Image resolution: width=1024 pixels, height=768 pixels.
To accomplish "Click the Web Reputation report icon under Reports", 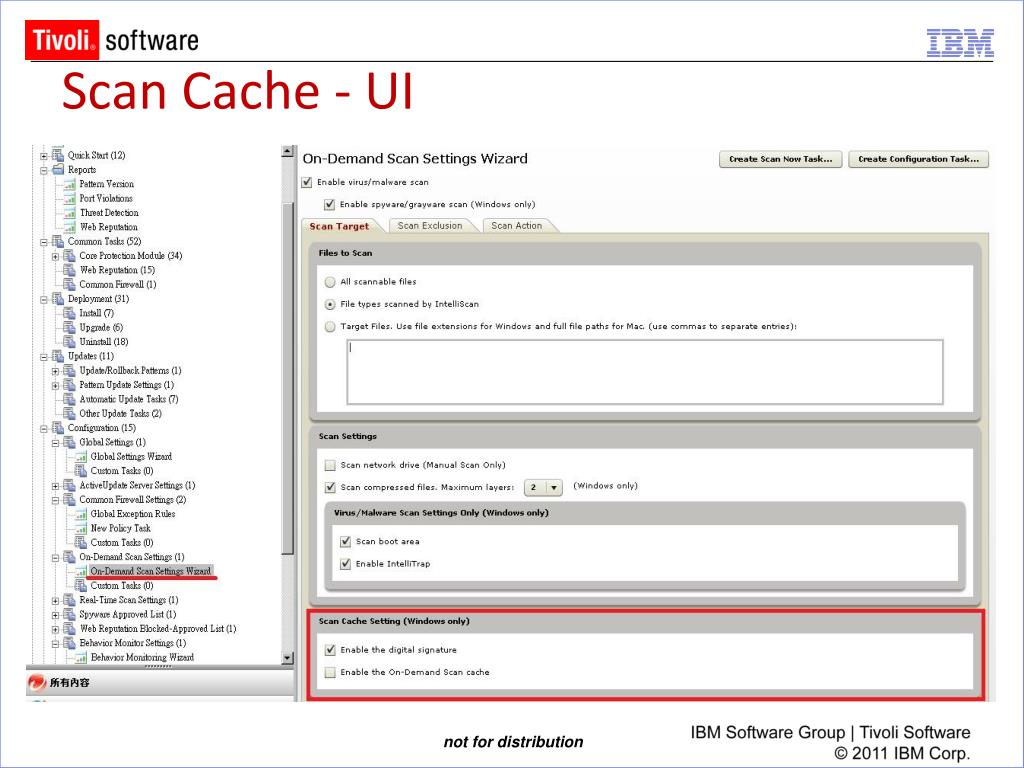I will (x=69, y=227).
